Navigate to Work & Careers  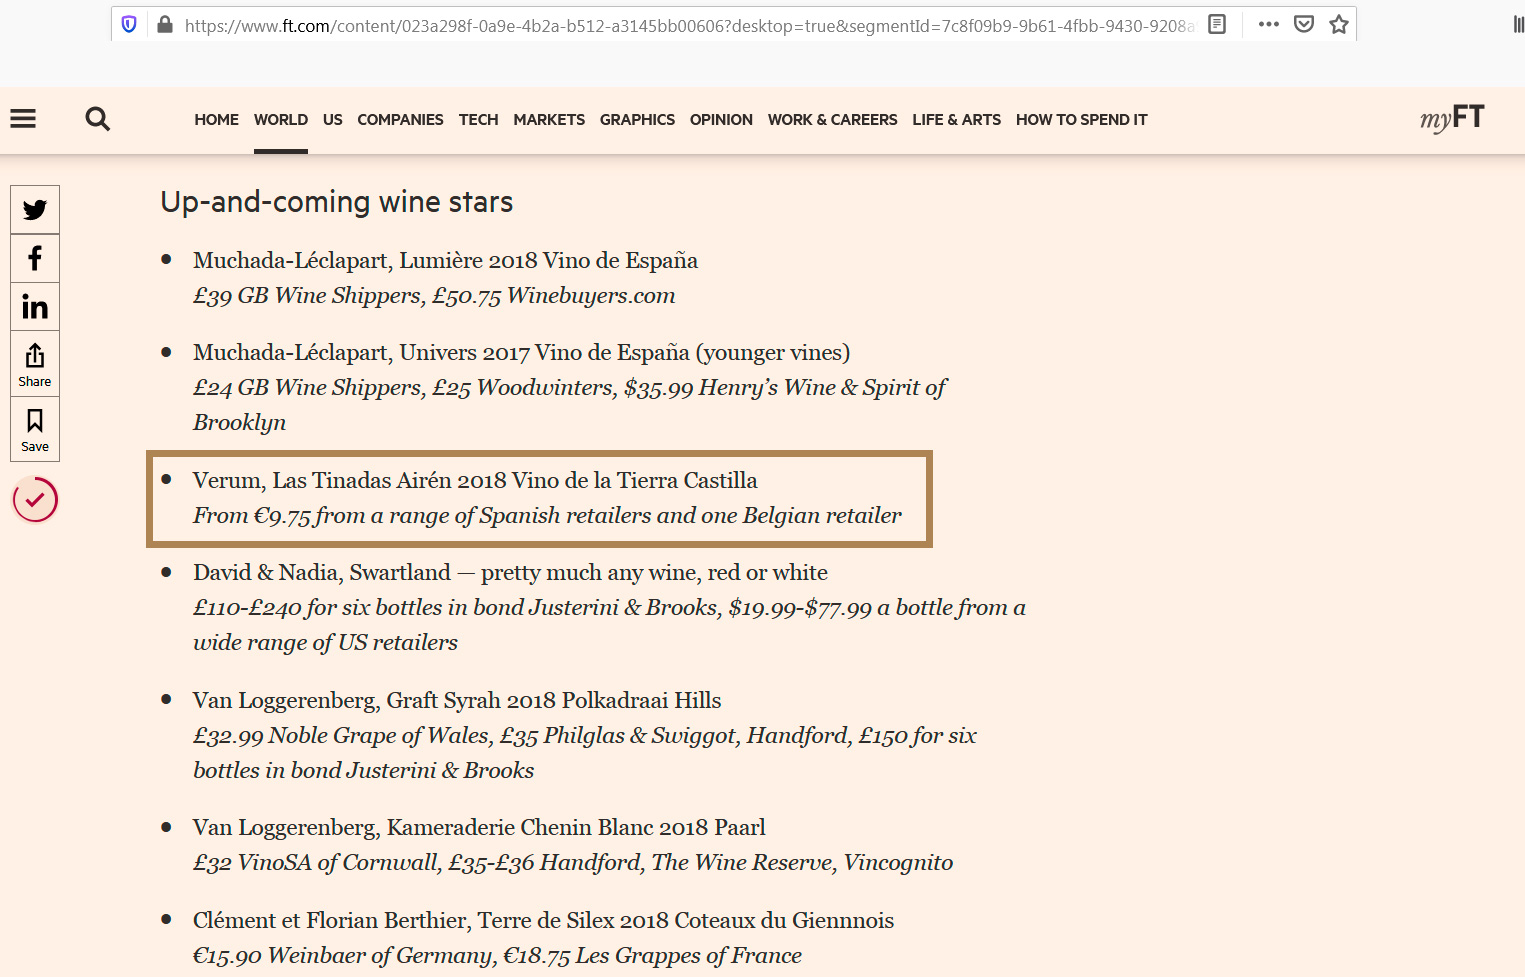click(832, 120)
